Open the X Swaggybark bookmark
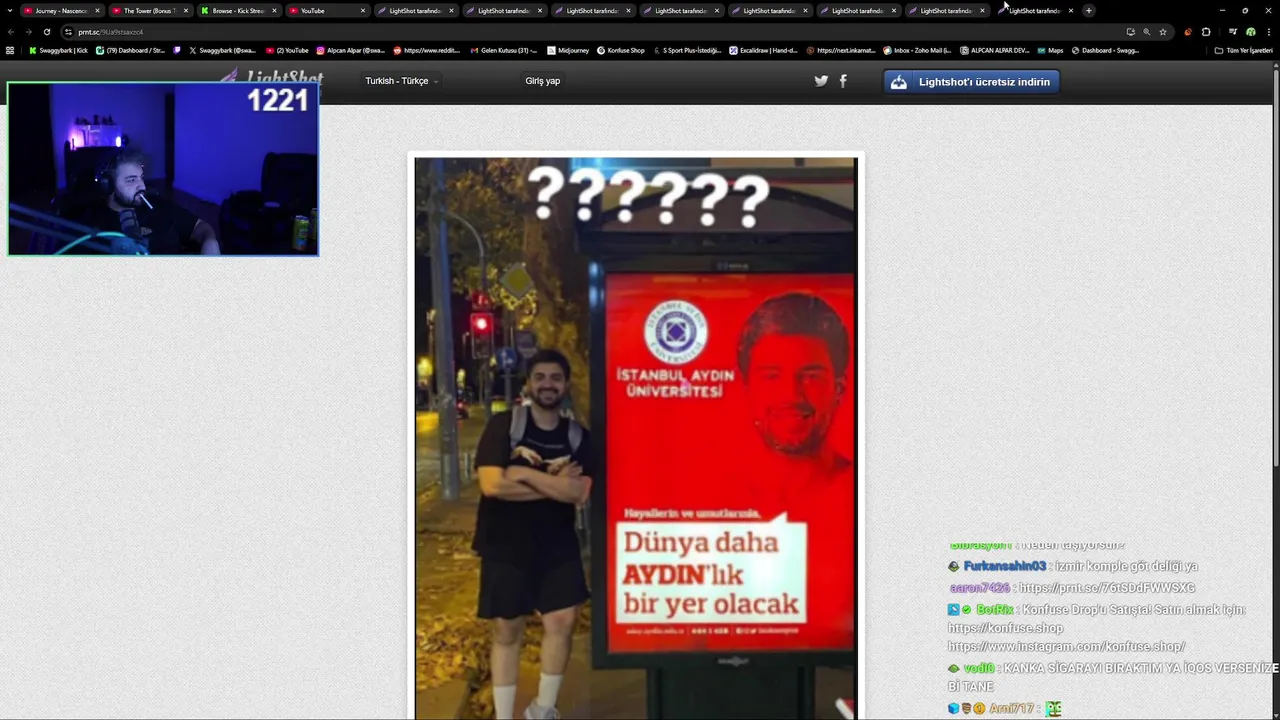Viewport: 1280px width, 720px height. 222,50
